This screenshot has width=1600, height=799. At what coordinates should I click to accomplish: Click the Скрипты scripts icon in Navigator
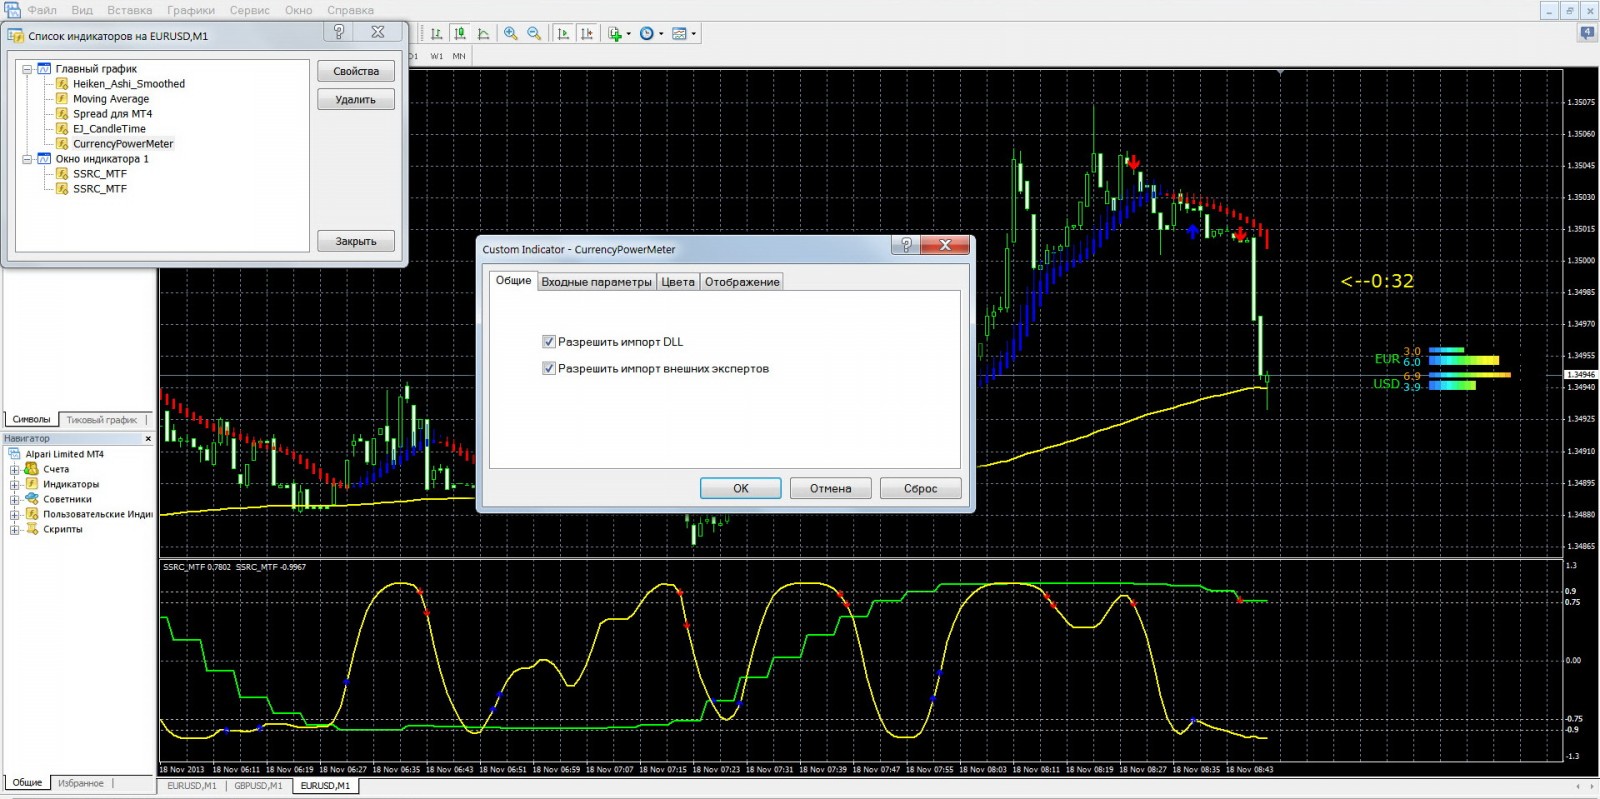point(31,529)
